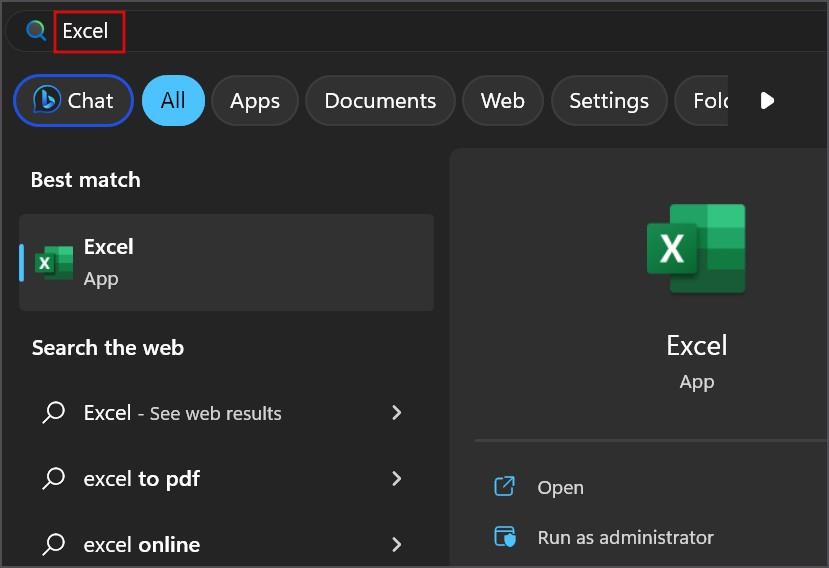
Task: Open the Bing Chat filter
Action: pyautogui.click(x=73, y=100)
